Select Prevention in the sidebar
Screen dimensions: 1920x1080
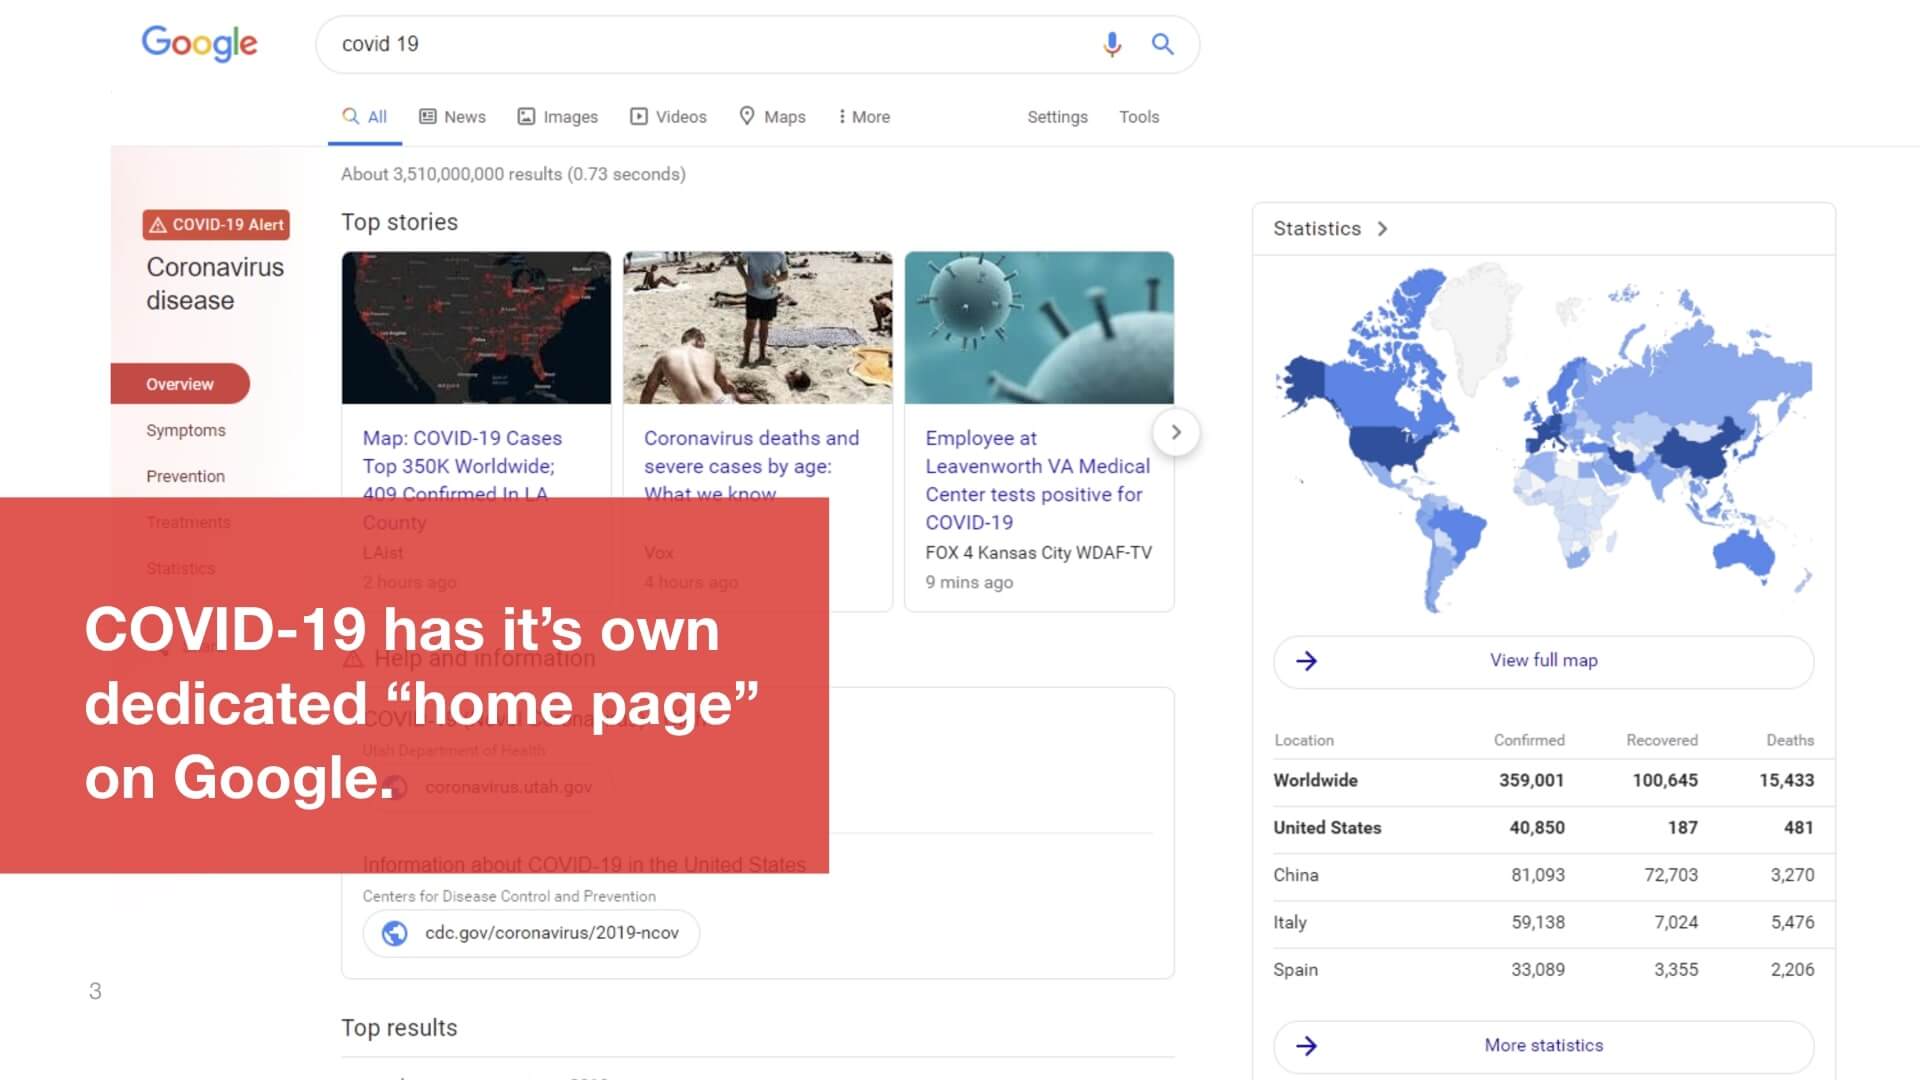coord(185,476)
